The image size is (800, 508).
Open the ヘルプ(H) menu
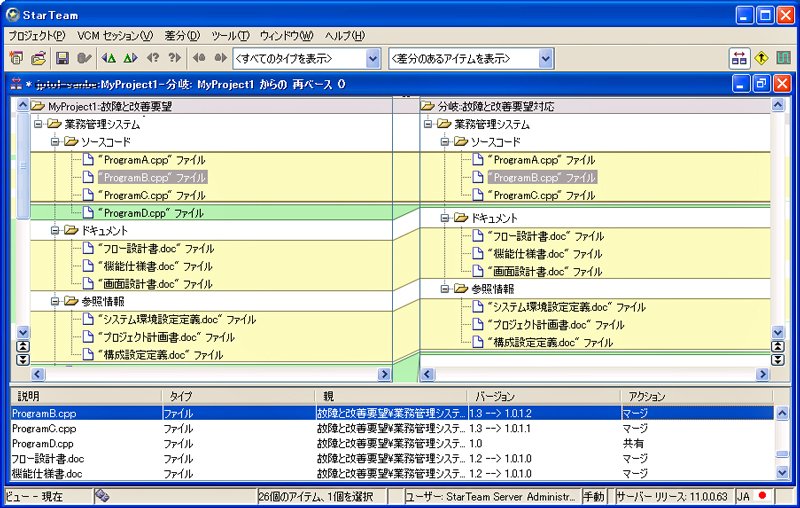click(x=345, y=36)
